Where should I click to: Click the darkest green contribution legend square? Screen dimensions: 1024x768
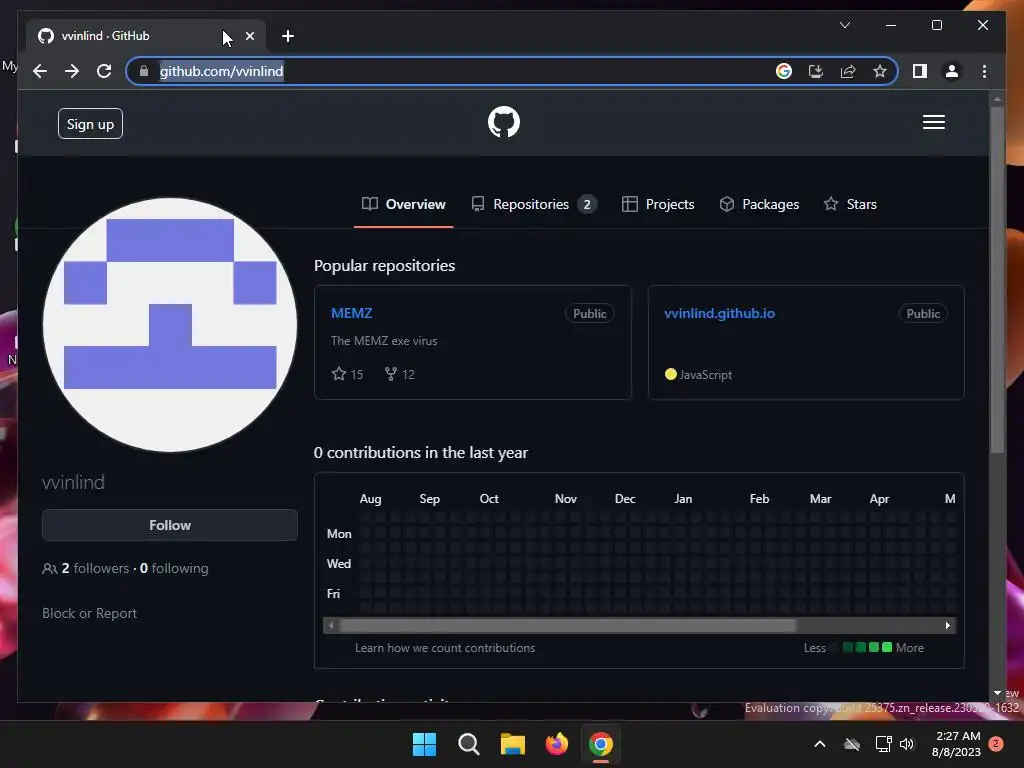pyautogui.click(x=848, y=647)
